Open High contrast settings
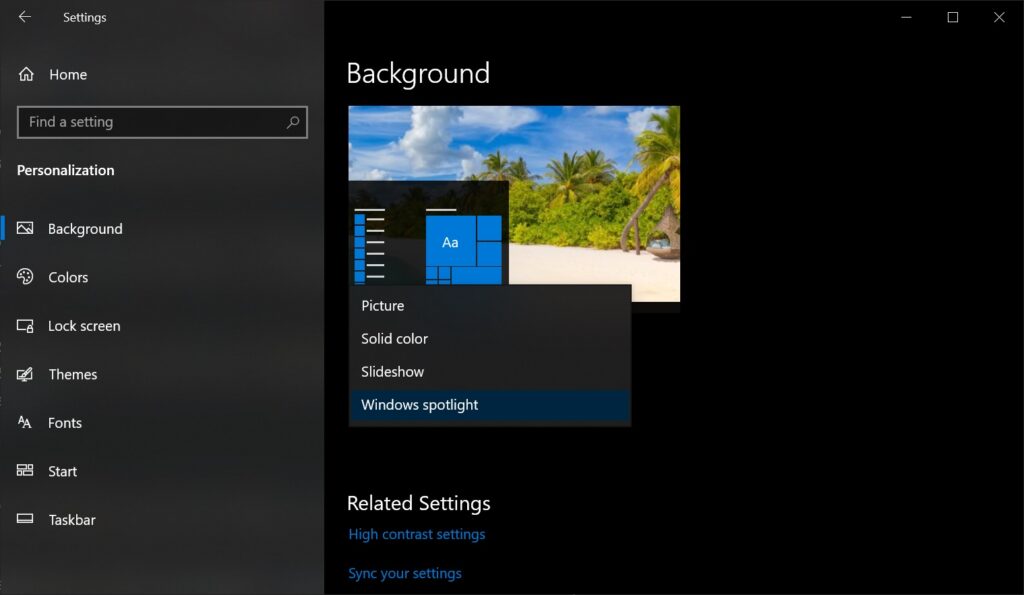The width and height of the screenshot is (1024, 595). [x=417, y=534]
